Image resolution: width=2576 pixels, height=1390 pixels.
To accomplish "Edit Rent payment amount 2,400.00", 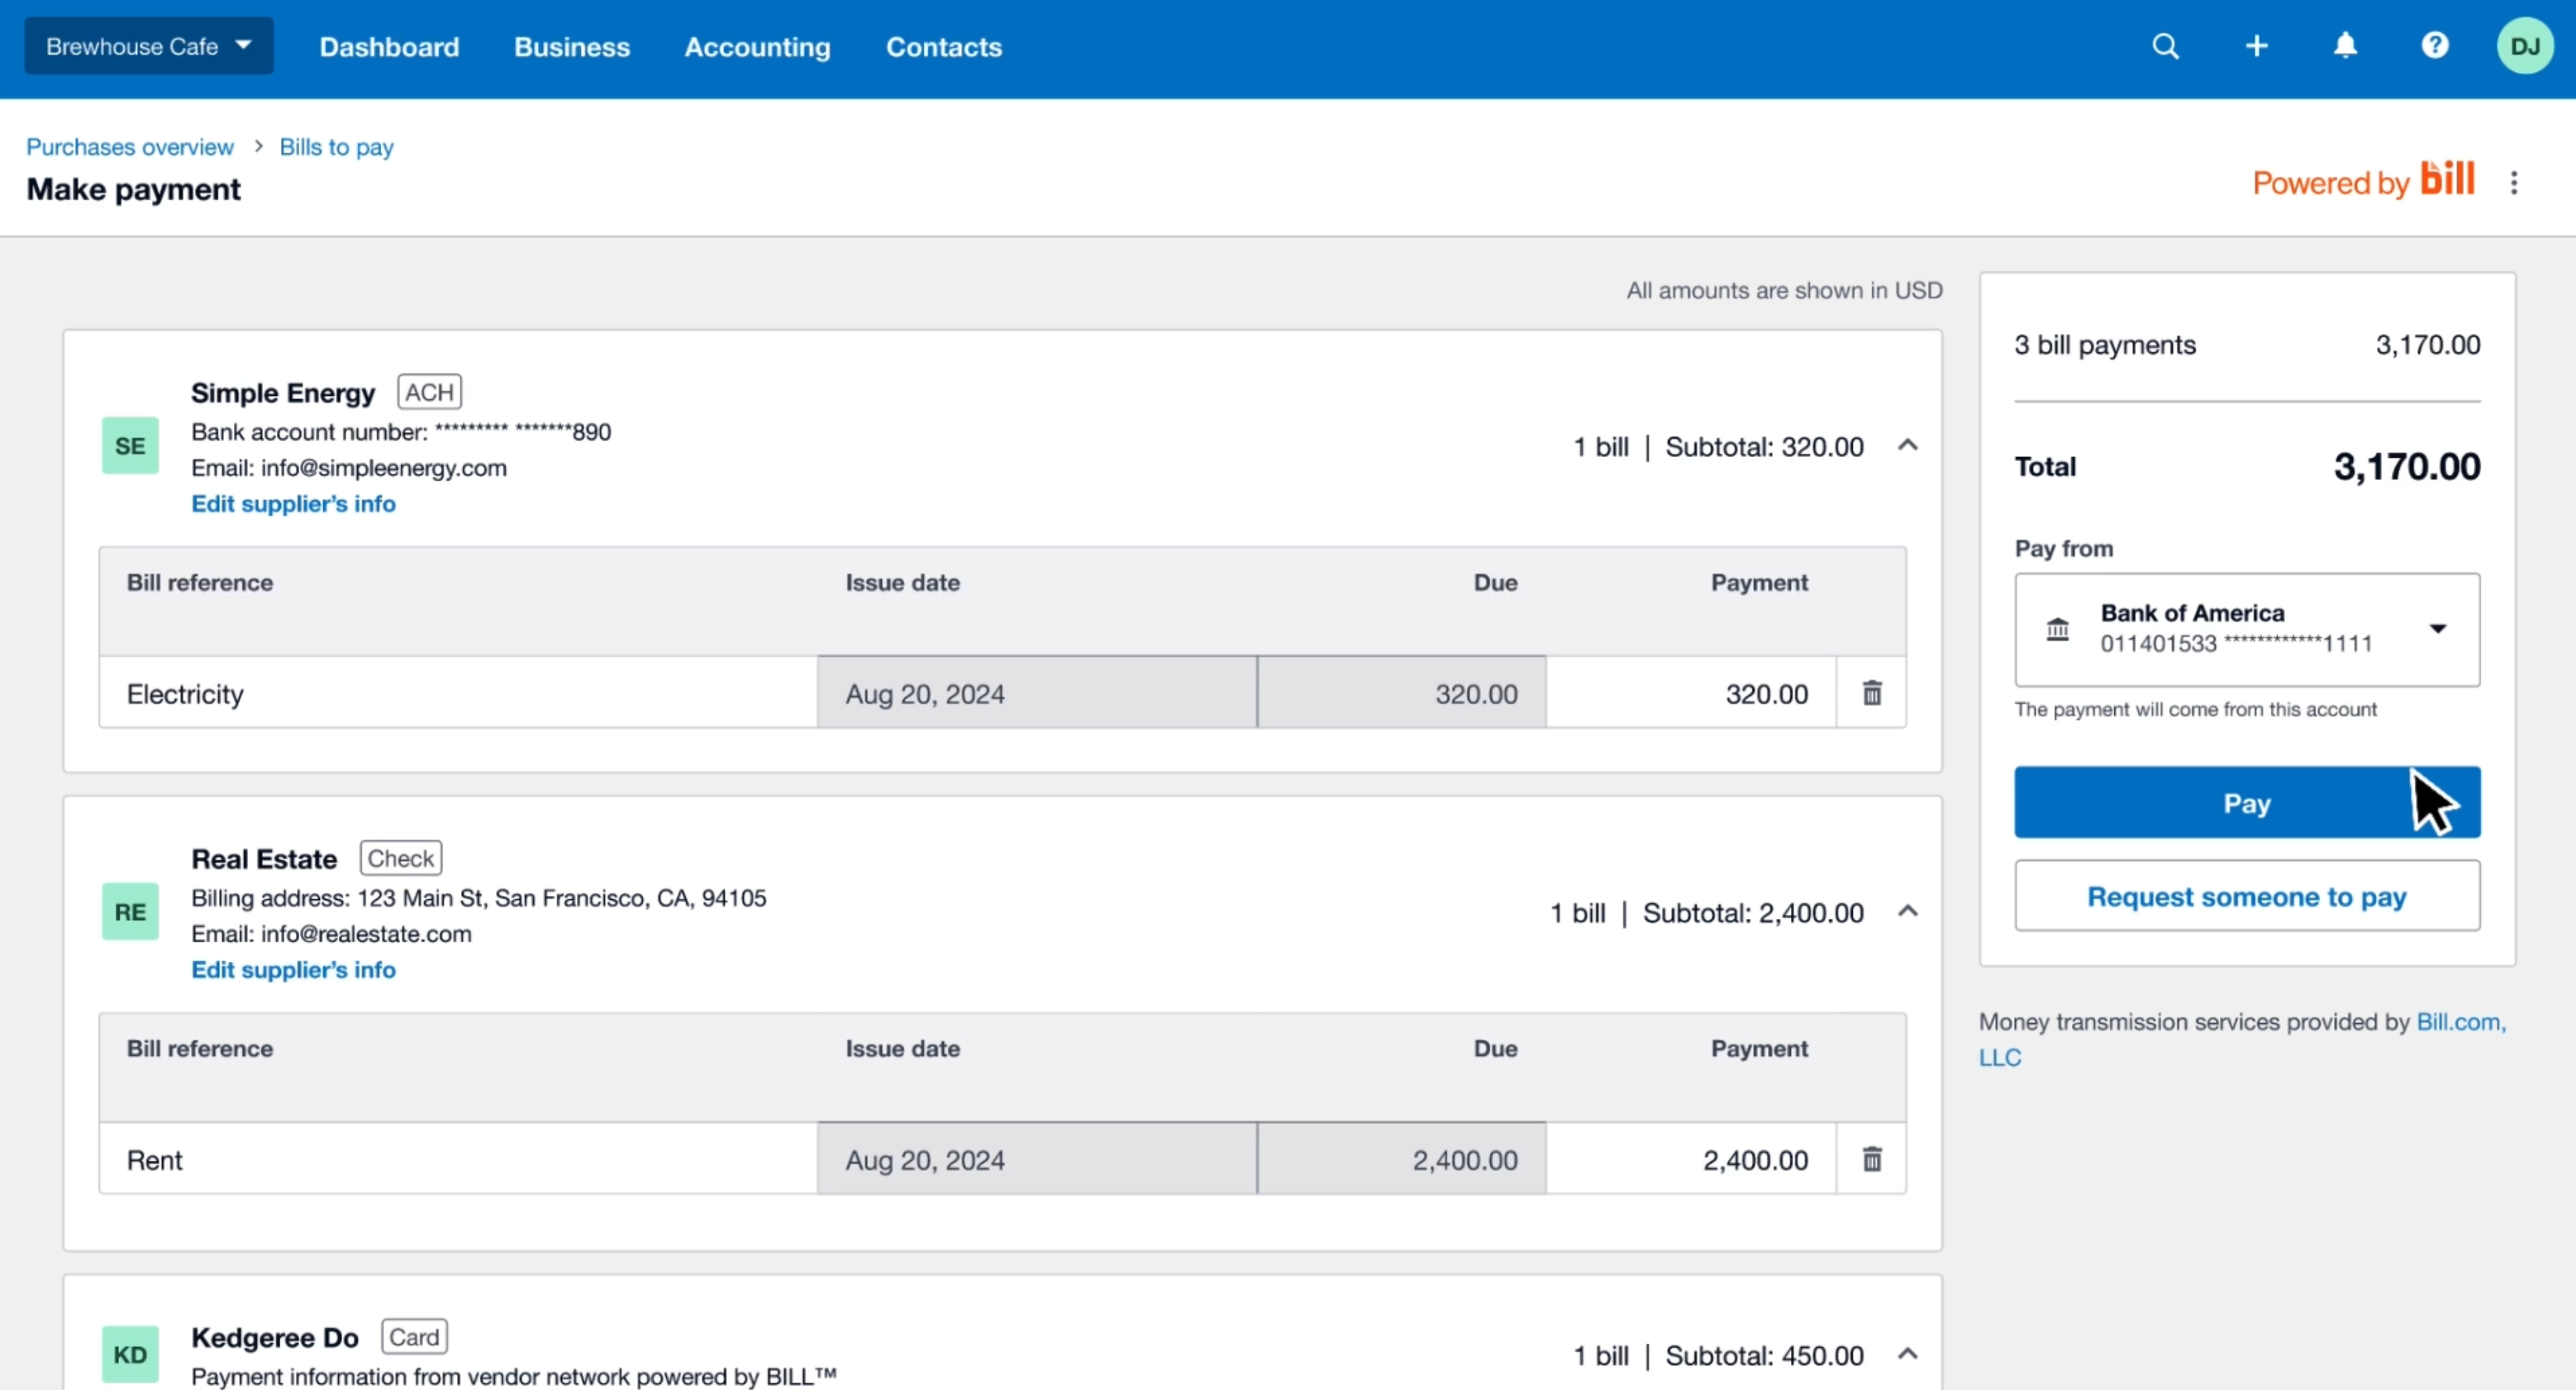I will pyautogui.click(x=1690, y=1159).
